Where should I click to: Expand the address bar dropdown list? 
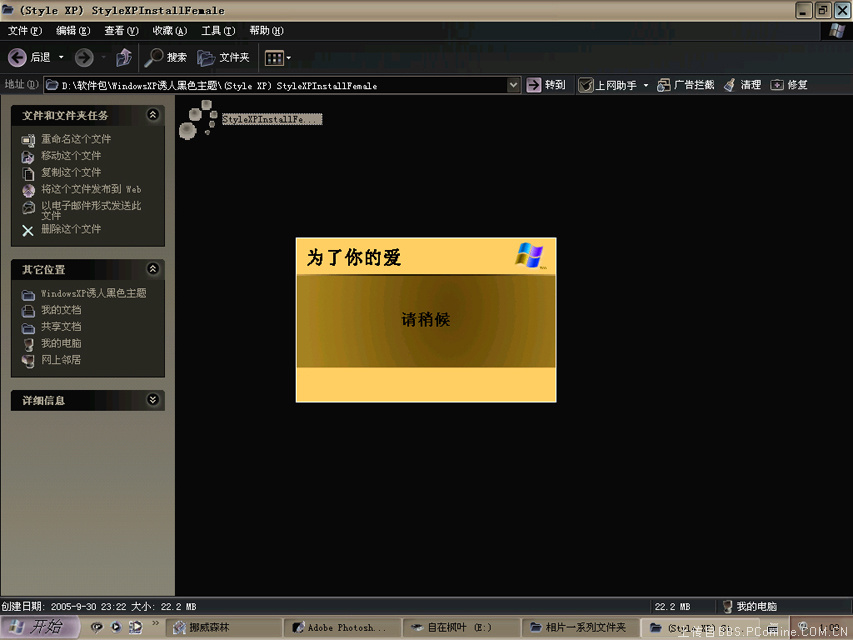(514, 85)
